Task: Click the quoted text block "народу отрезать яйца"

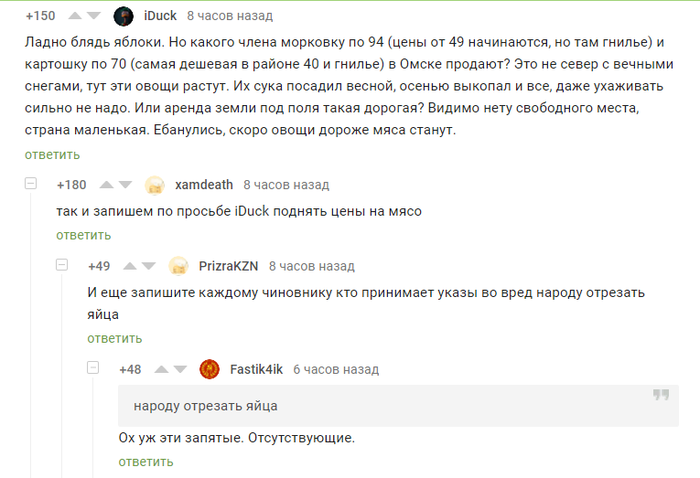Action: (x=390, y=406)
